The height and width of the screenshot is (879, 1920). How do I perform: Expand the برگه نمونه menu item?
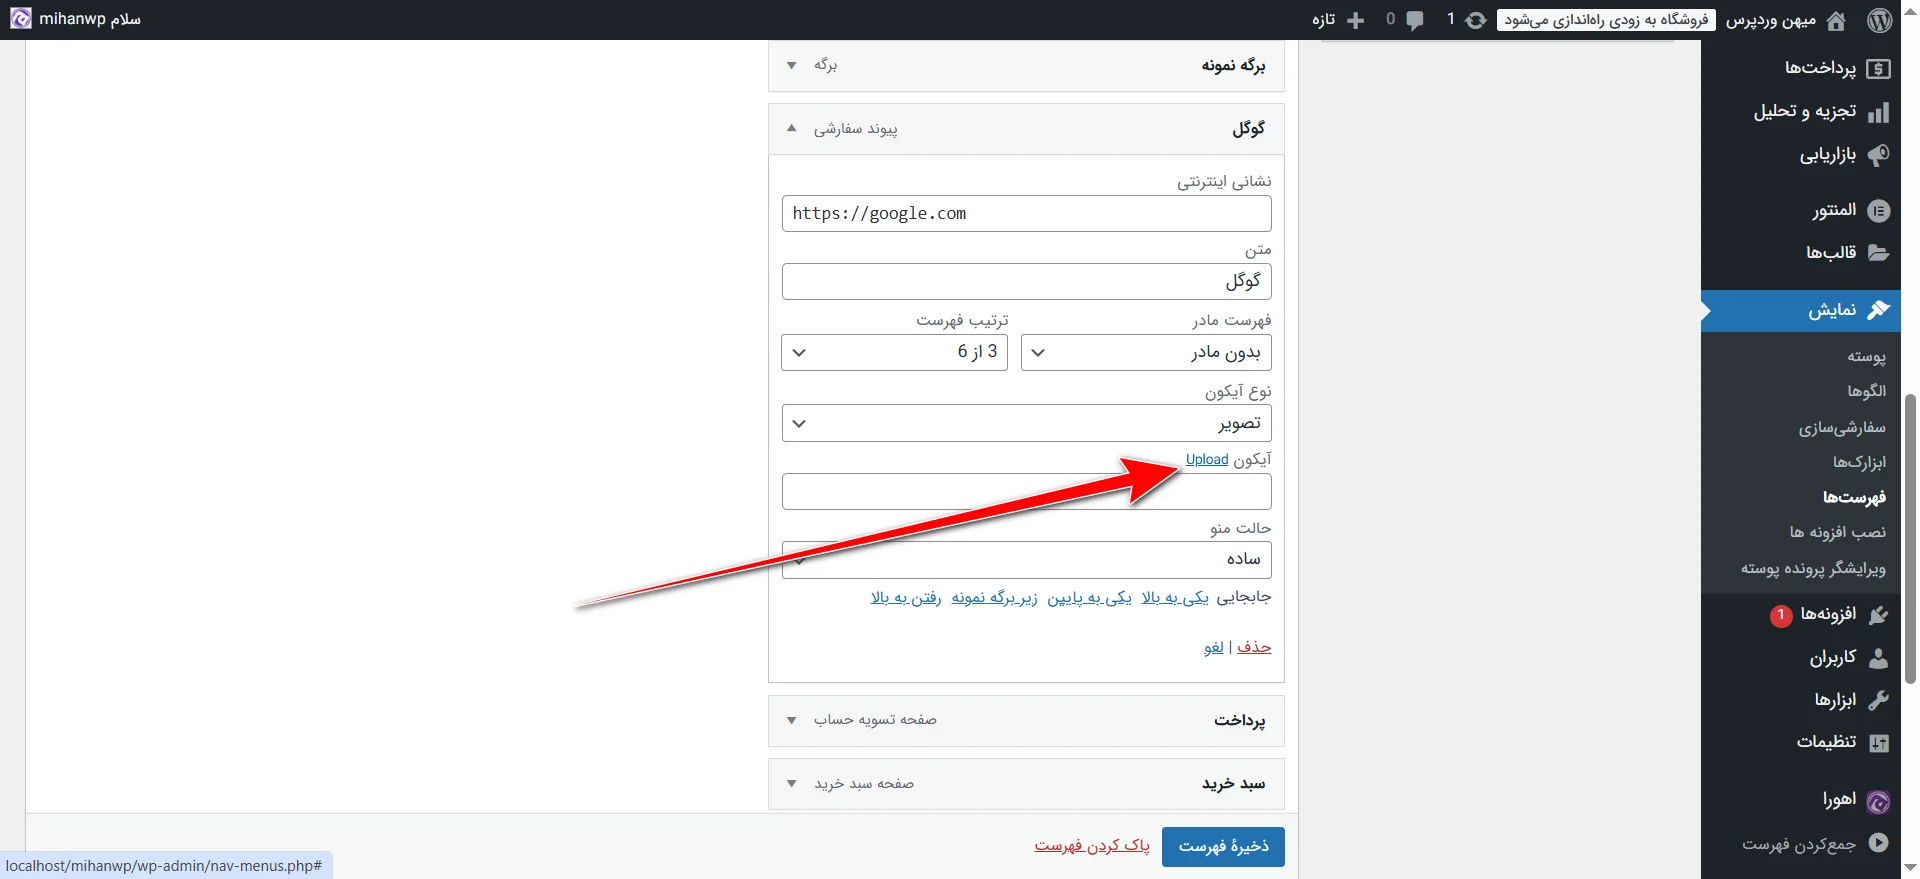(791, 65)
